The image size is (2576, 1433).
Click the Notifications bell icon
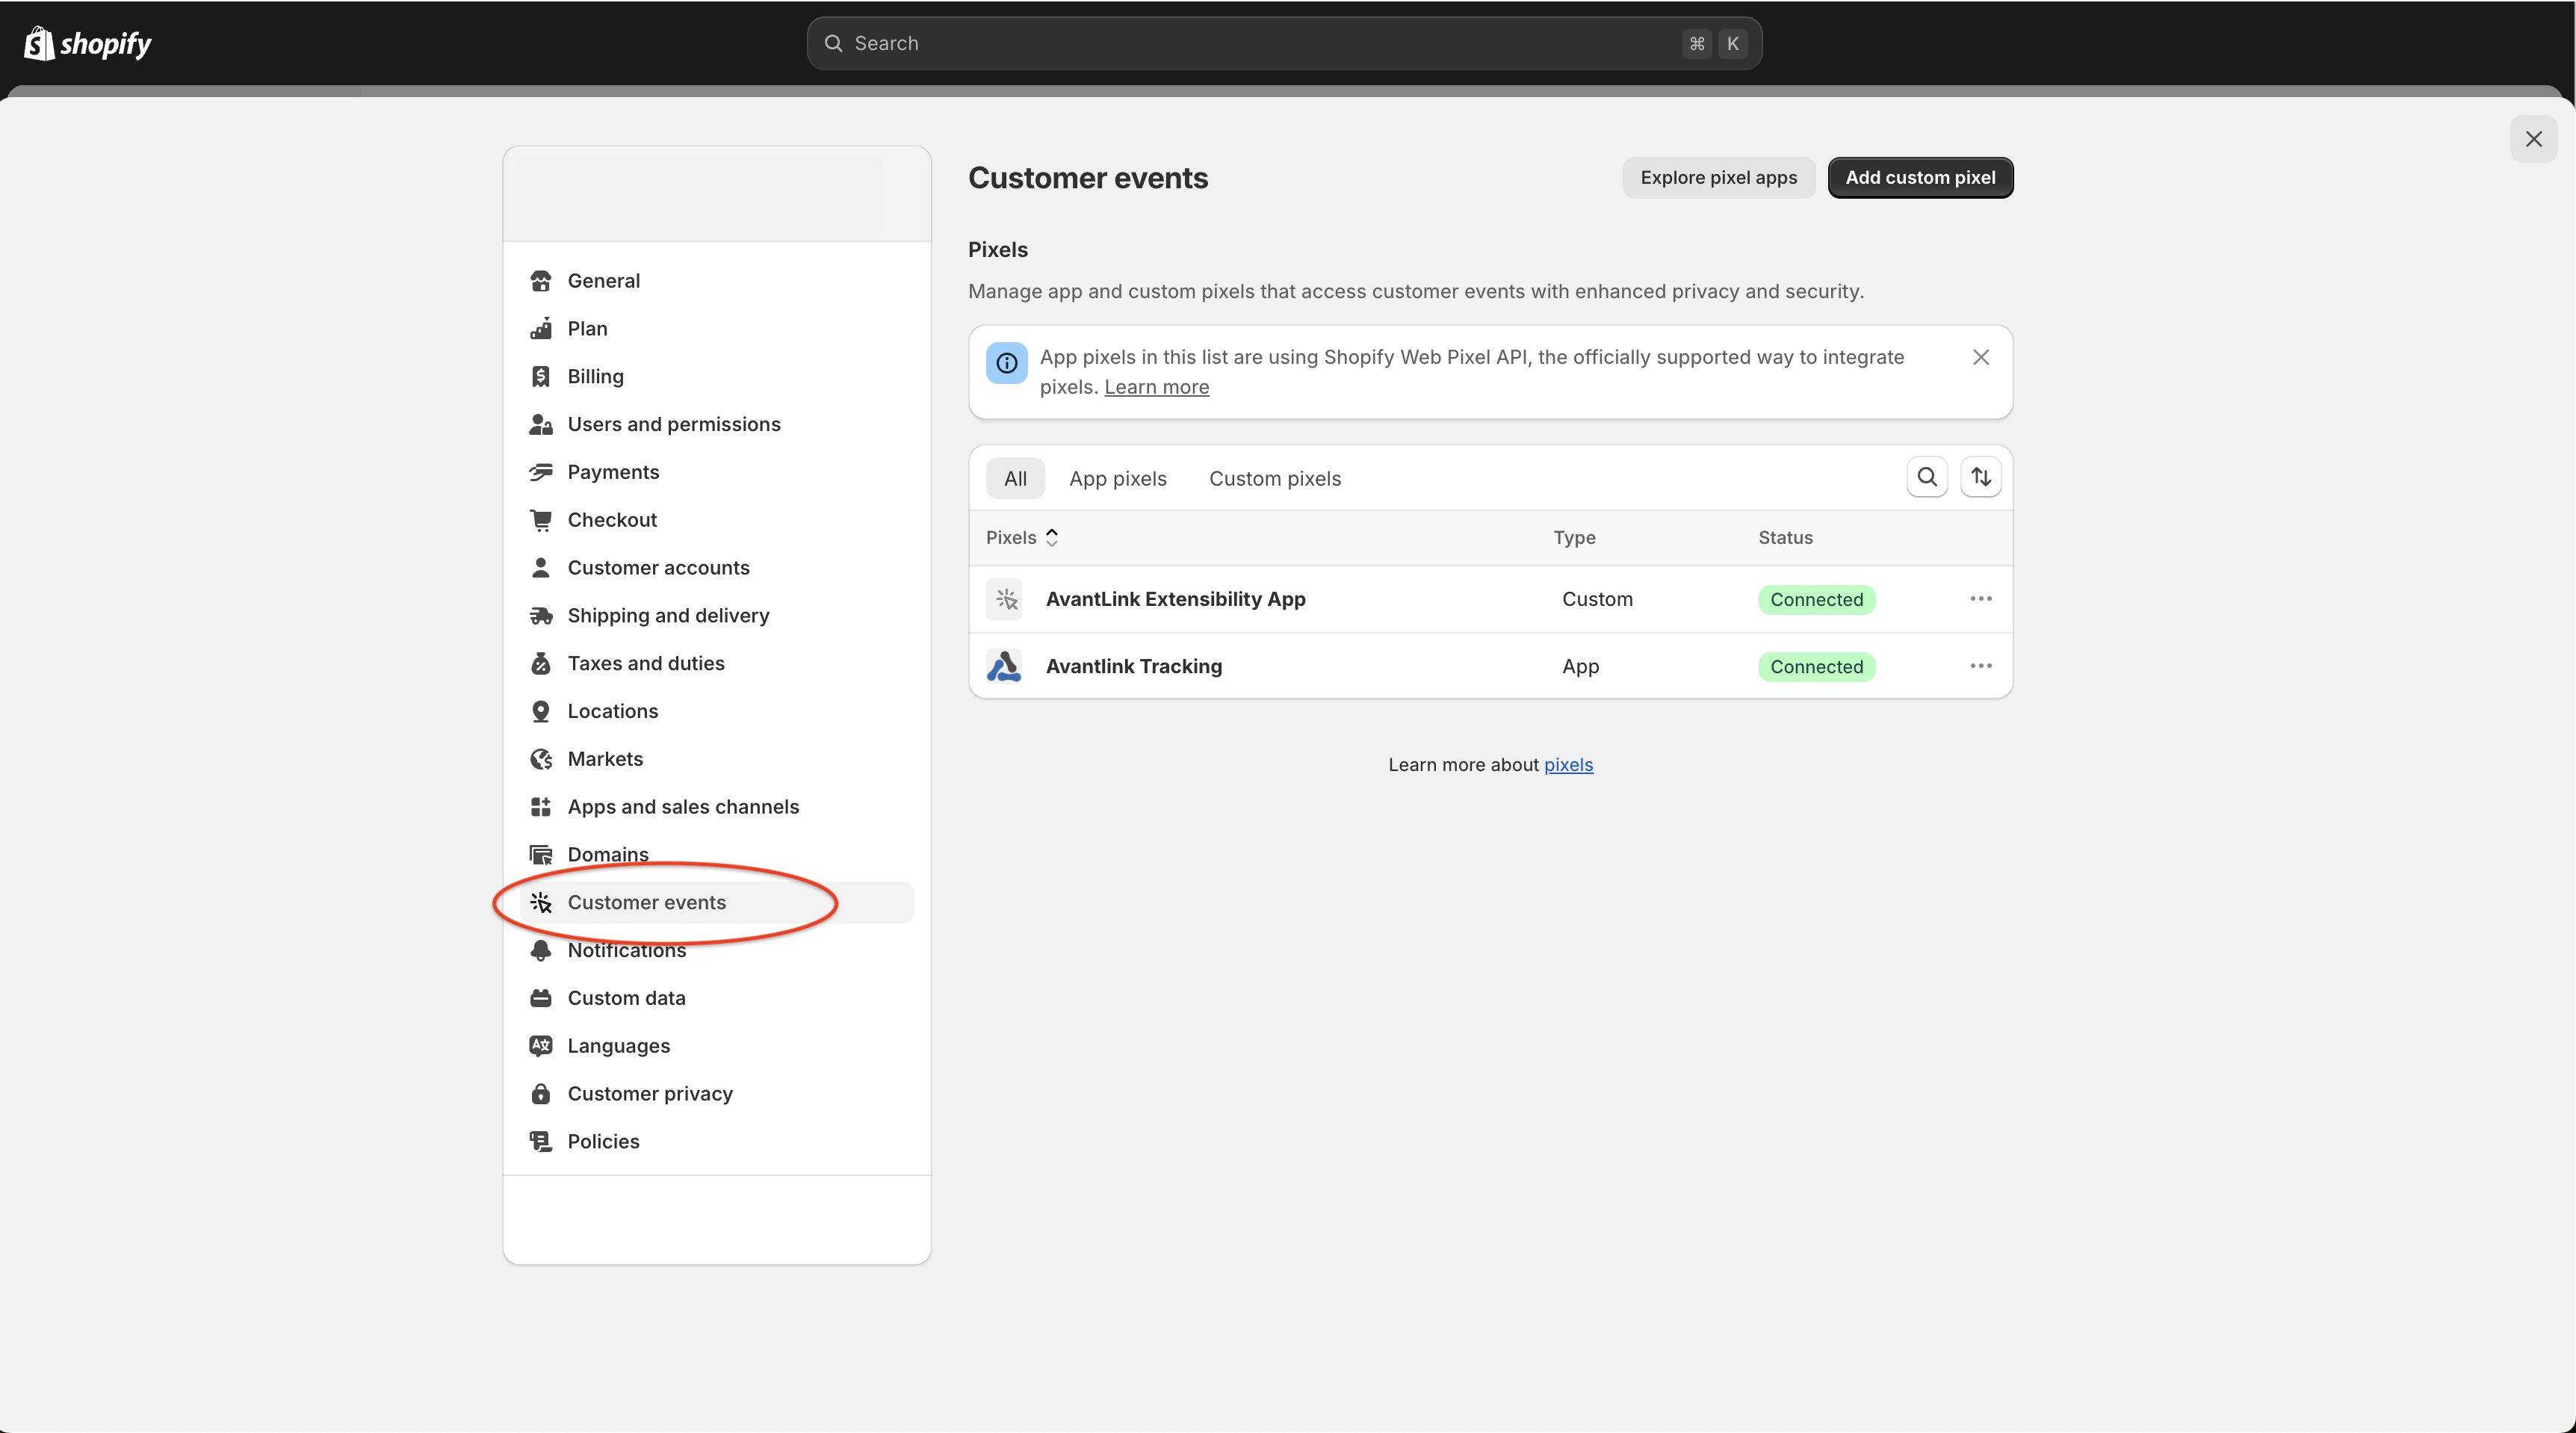pyautogui.click(x=541, y=951)
